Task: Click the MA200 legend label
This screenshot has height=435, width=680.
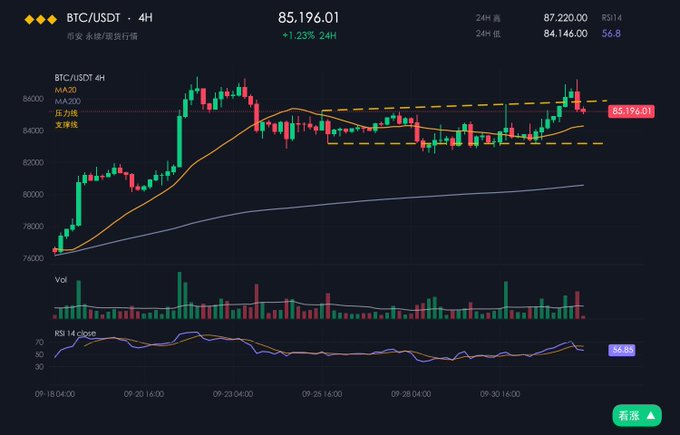Action: click(x=68, y=101)
